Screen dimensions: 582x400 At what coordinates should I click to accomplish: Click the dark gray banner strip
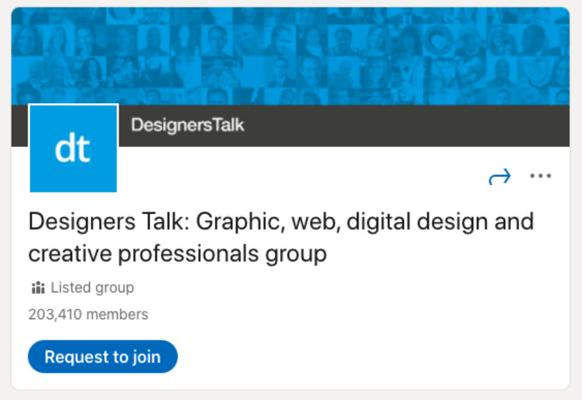coord(344,126)
